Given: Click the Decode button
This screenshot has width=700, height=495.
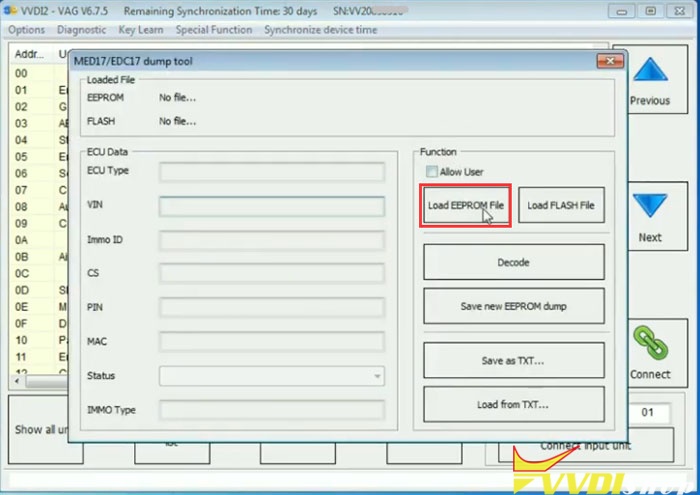Looking at the screenshot, I should (514, 262).
